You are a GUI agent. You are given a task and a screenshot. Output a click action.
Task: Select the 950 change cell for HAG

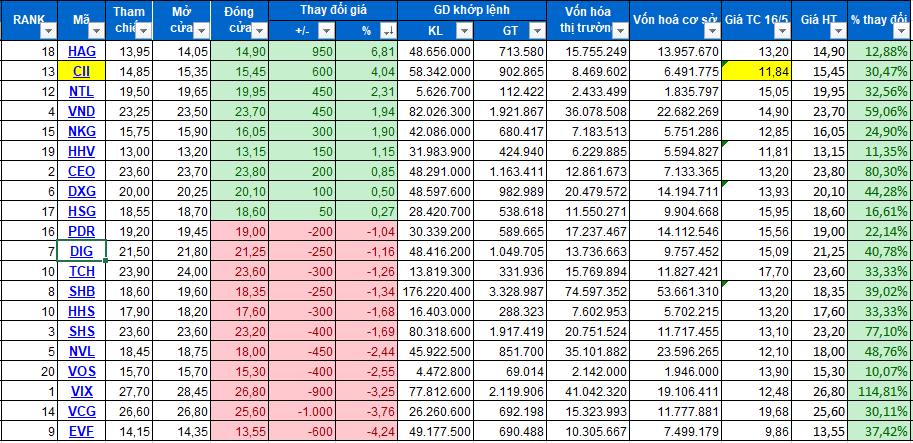pos(303,52)
